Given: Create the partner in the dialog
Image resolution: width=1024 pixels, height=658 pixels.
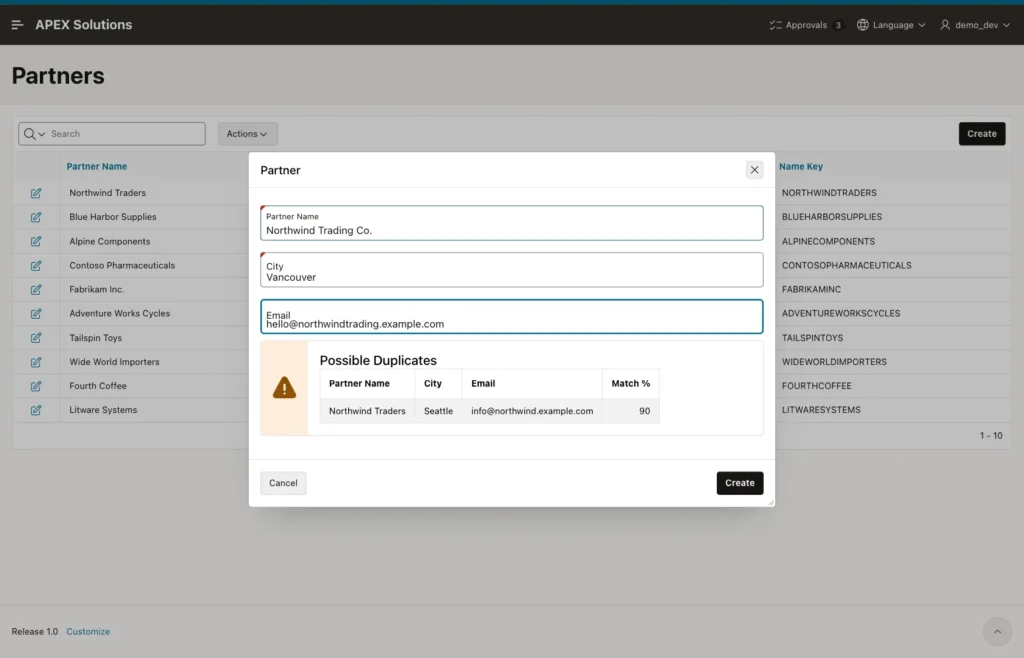Looking at the screenshot, I should click(739, 483).
